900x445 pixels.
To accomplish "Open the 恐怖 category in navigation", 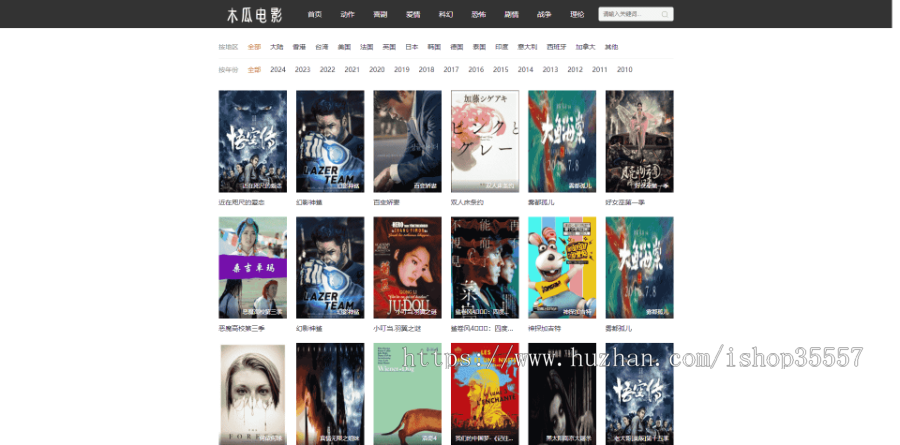I will point(478,15).
